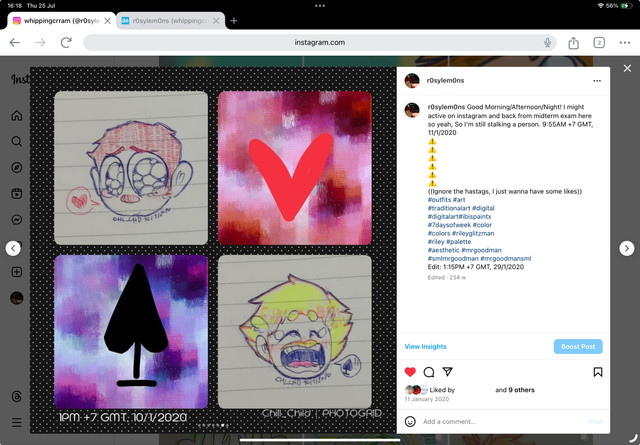Open Reels icon in sidebar

[17, 194]
